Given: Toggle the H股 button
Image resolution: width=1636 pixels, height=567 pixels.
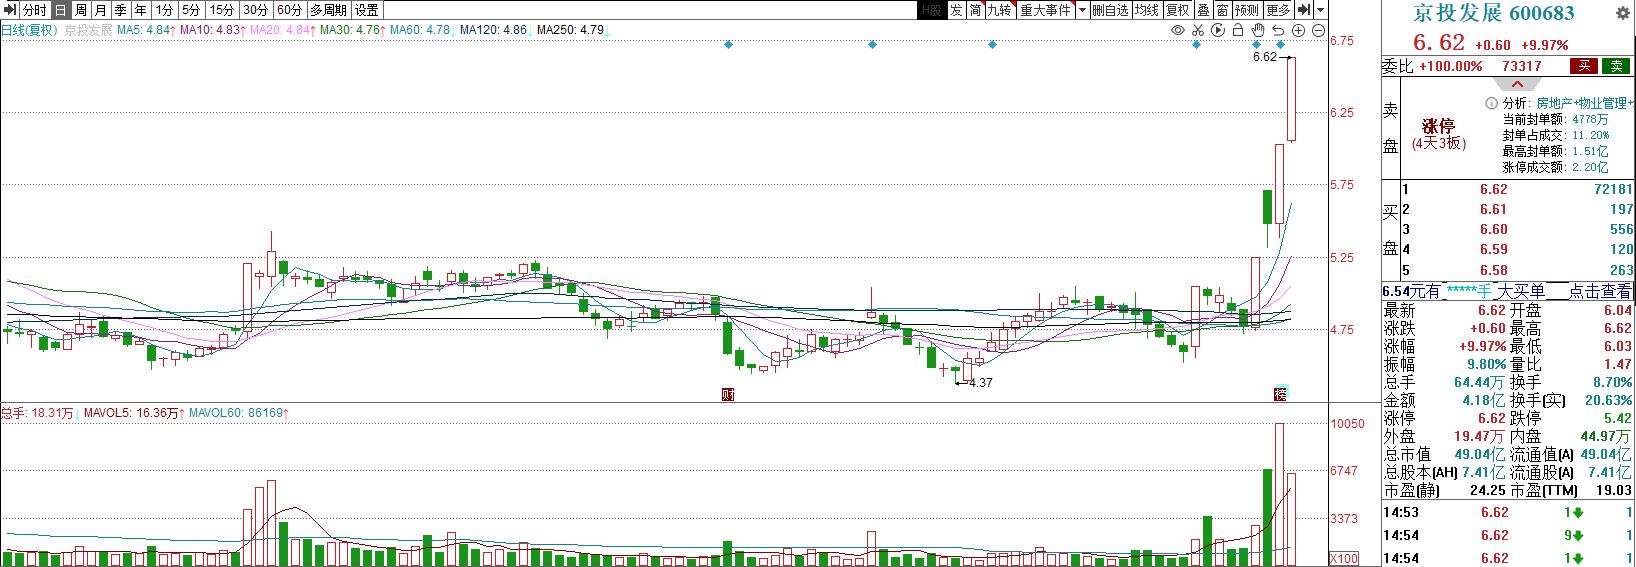Looking at the screenshot, I should click(932, 10).
